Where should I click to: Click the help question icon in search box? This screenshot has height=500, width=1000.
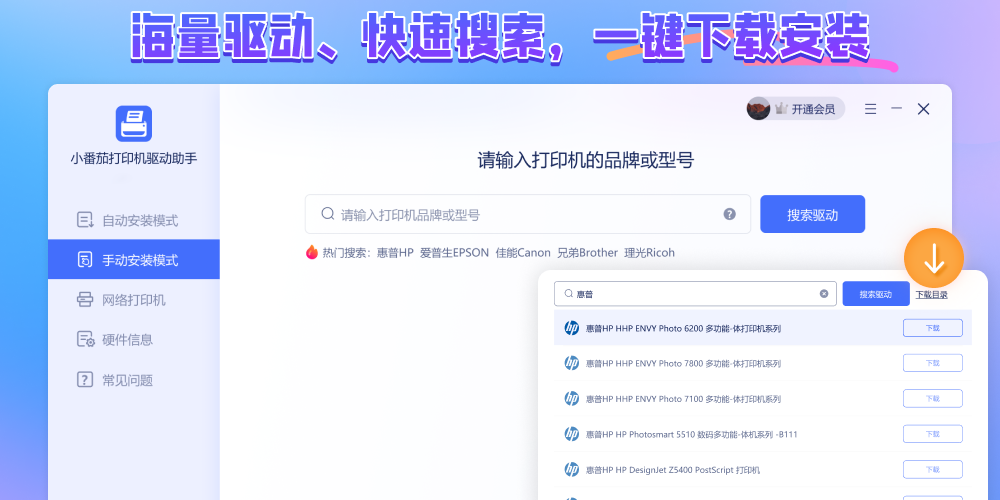730,214
